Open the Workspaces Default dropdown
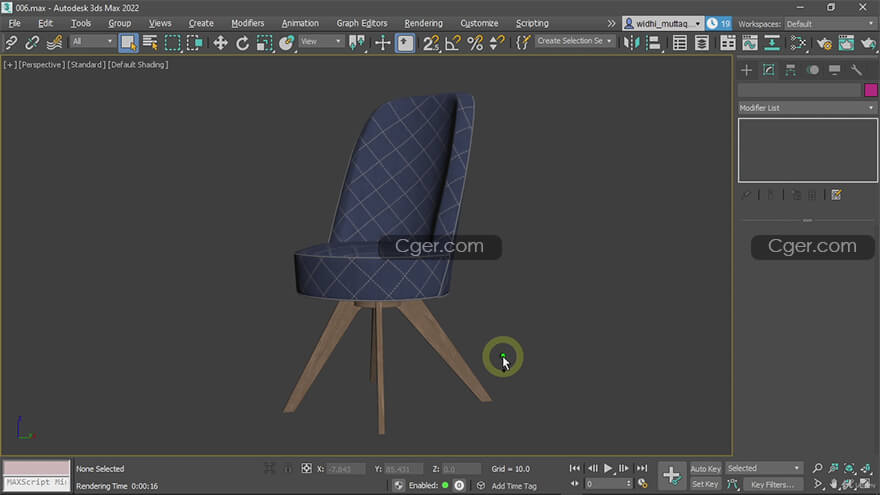 828,23
